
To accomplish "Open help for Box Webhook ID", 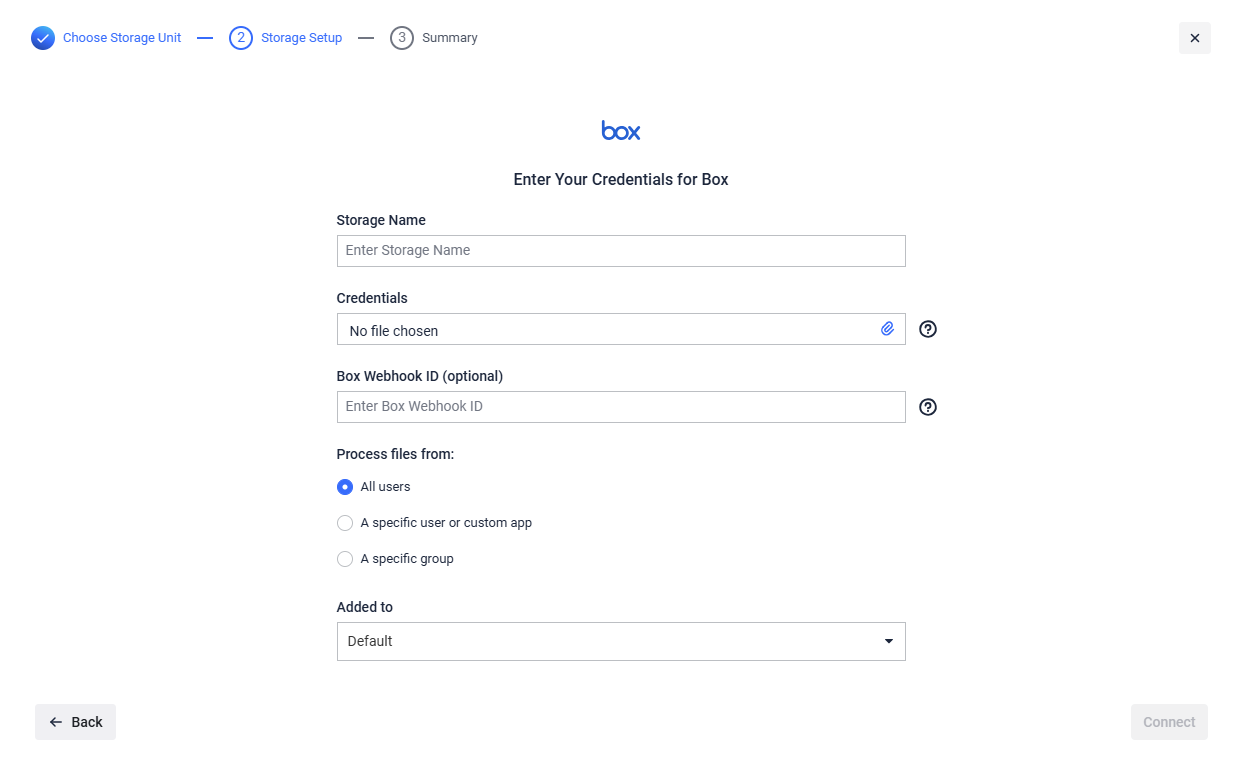I will (x=928, y=407).
